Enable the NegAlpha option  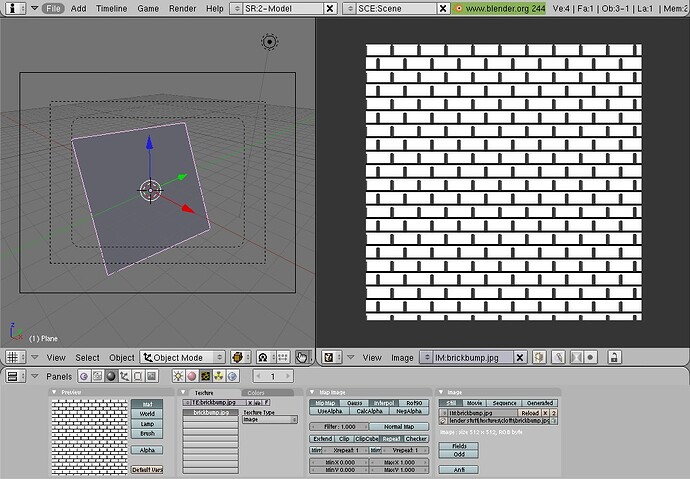409,411
